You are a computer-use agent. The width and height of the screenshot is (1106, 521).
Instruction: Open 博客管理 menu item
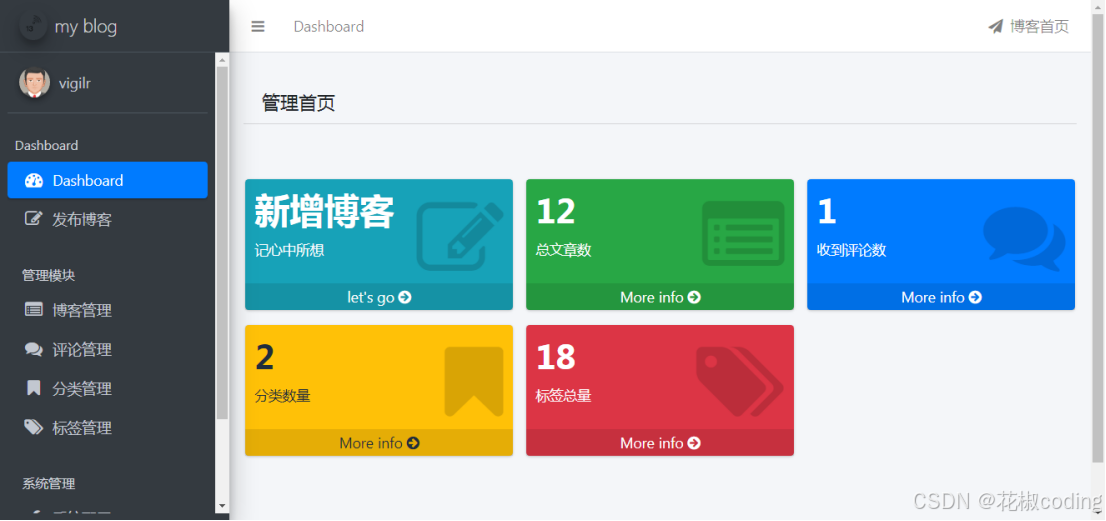pyautogui.click(x=107, y=309)
